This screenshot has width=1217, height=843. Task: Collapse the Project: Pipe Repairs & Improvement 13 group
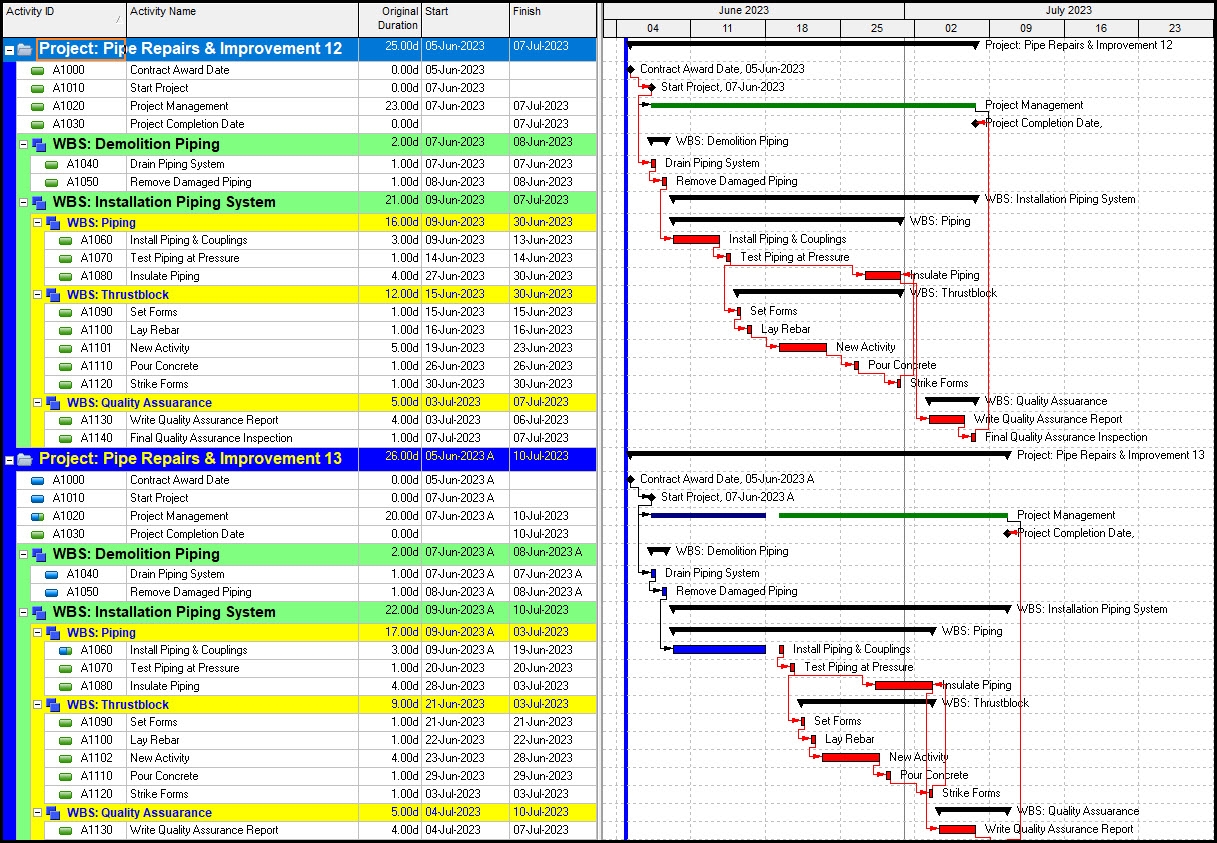tap(9, 459)
